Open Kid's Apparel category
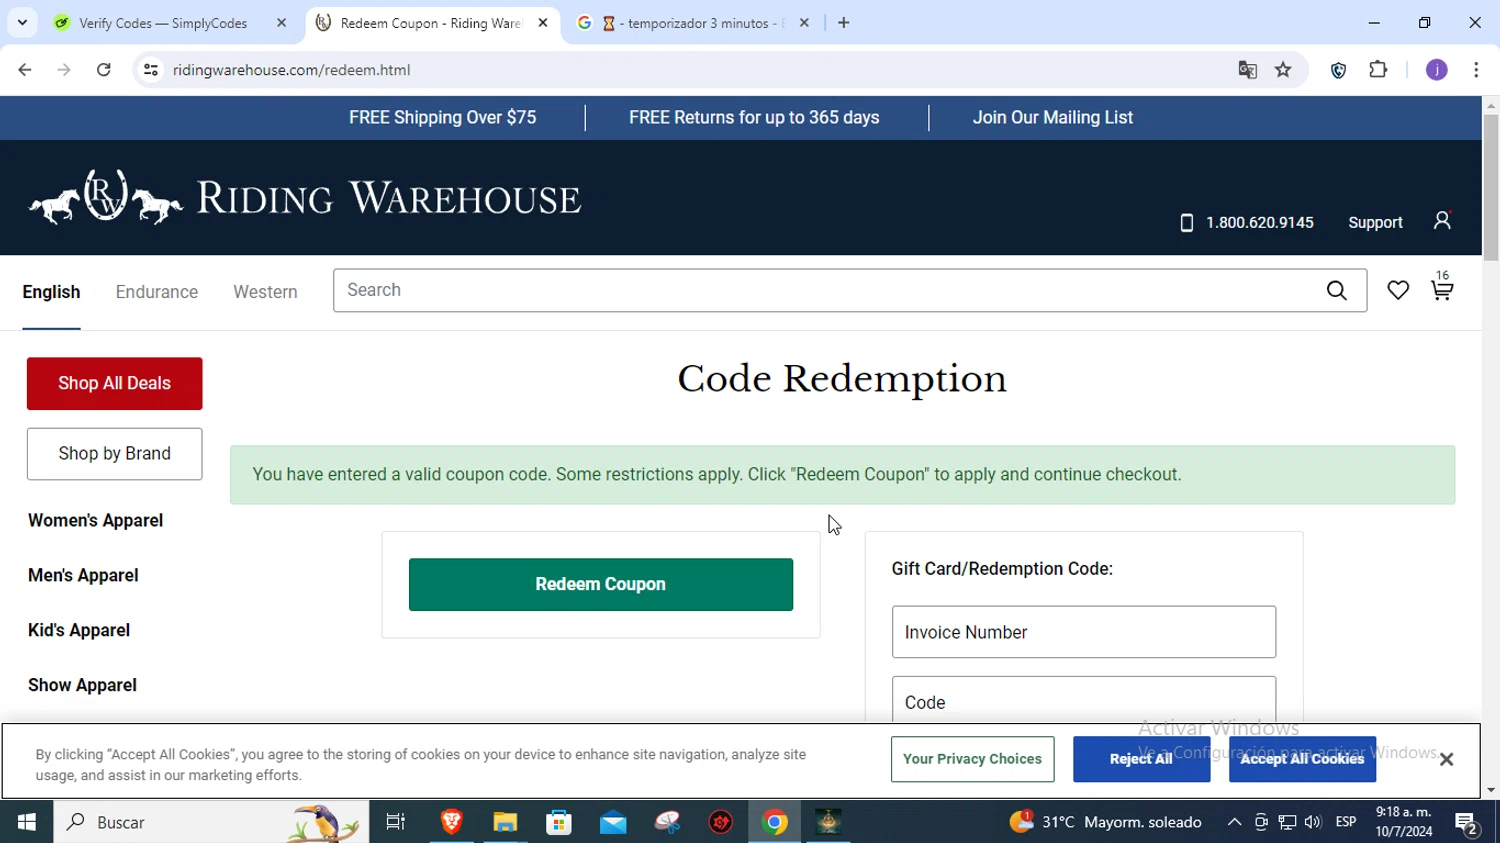The width and height of the screenshot is (1500, 843). click(79, 630)
